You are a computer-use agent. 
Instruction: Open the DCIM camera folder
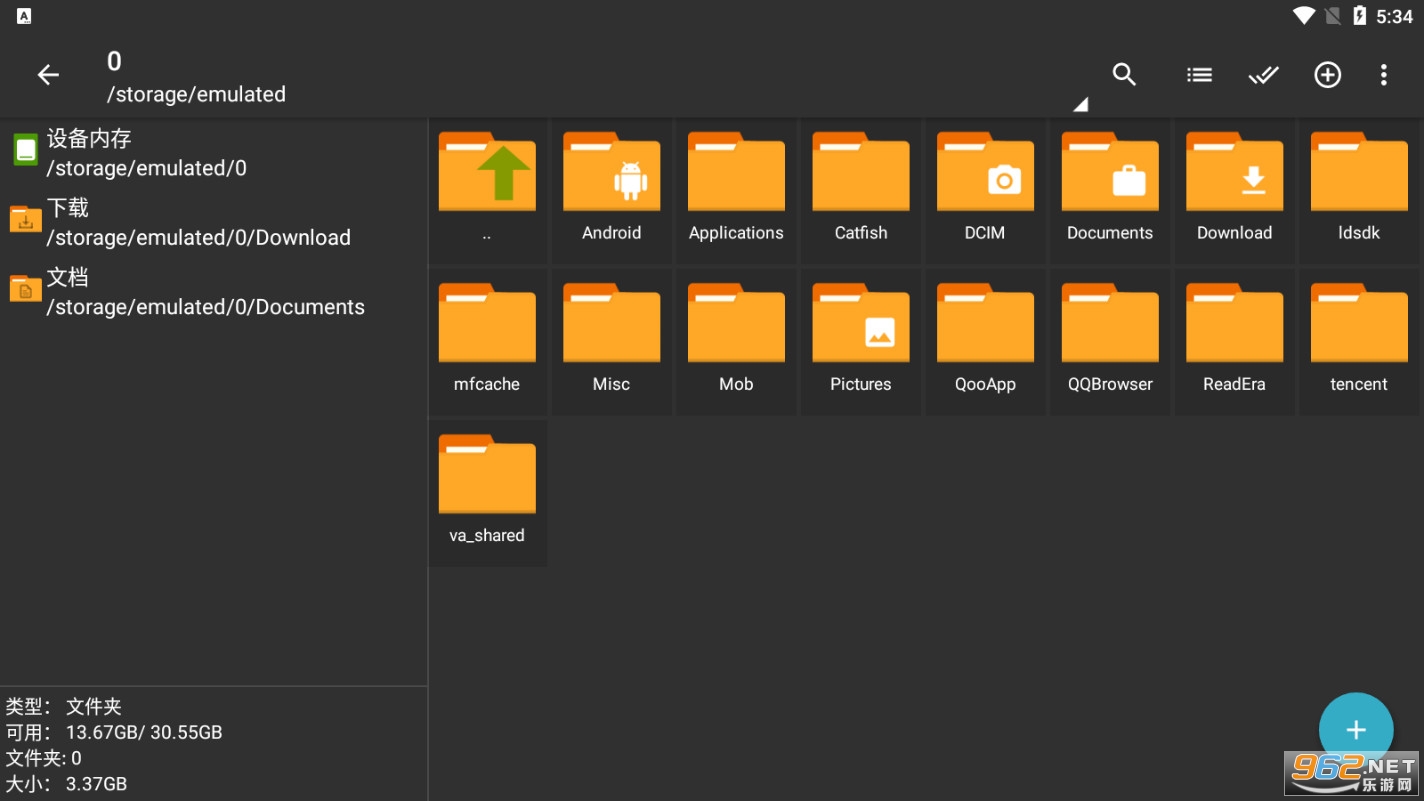(985, 190)
